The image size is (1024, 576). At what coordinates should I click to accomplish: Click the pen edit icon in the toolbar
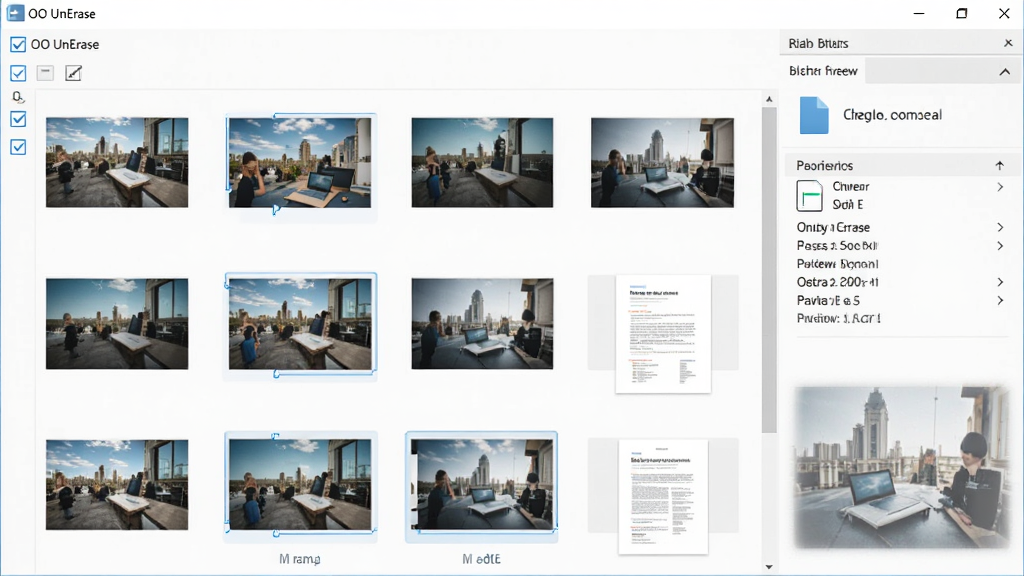(73, 73)
